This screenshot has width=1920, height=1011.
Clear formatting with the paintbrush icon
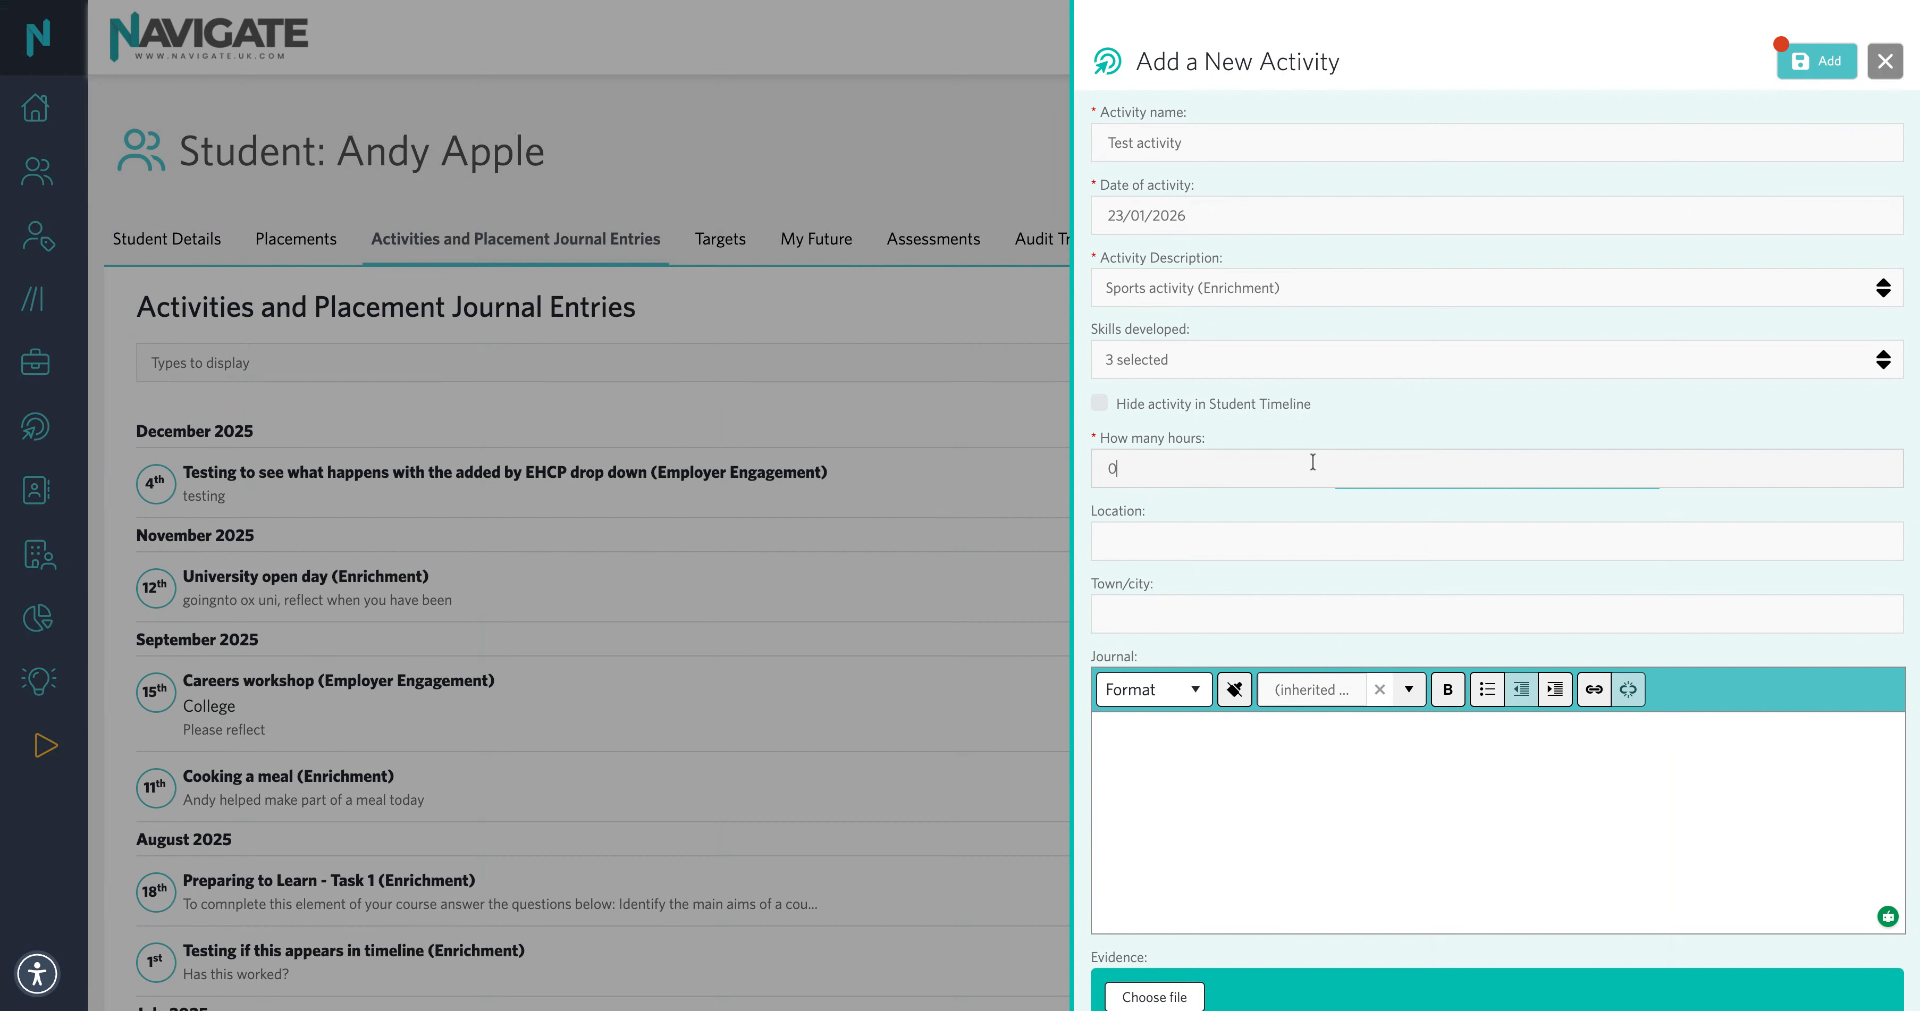point(1234,689)
